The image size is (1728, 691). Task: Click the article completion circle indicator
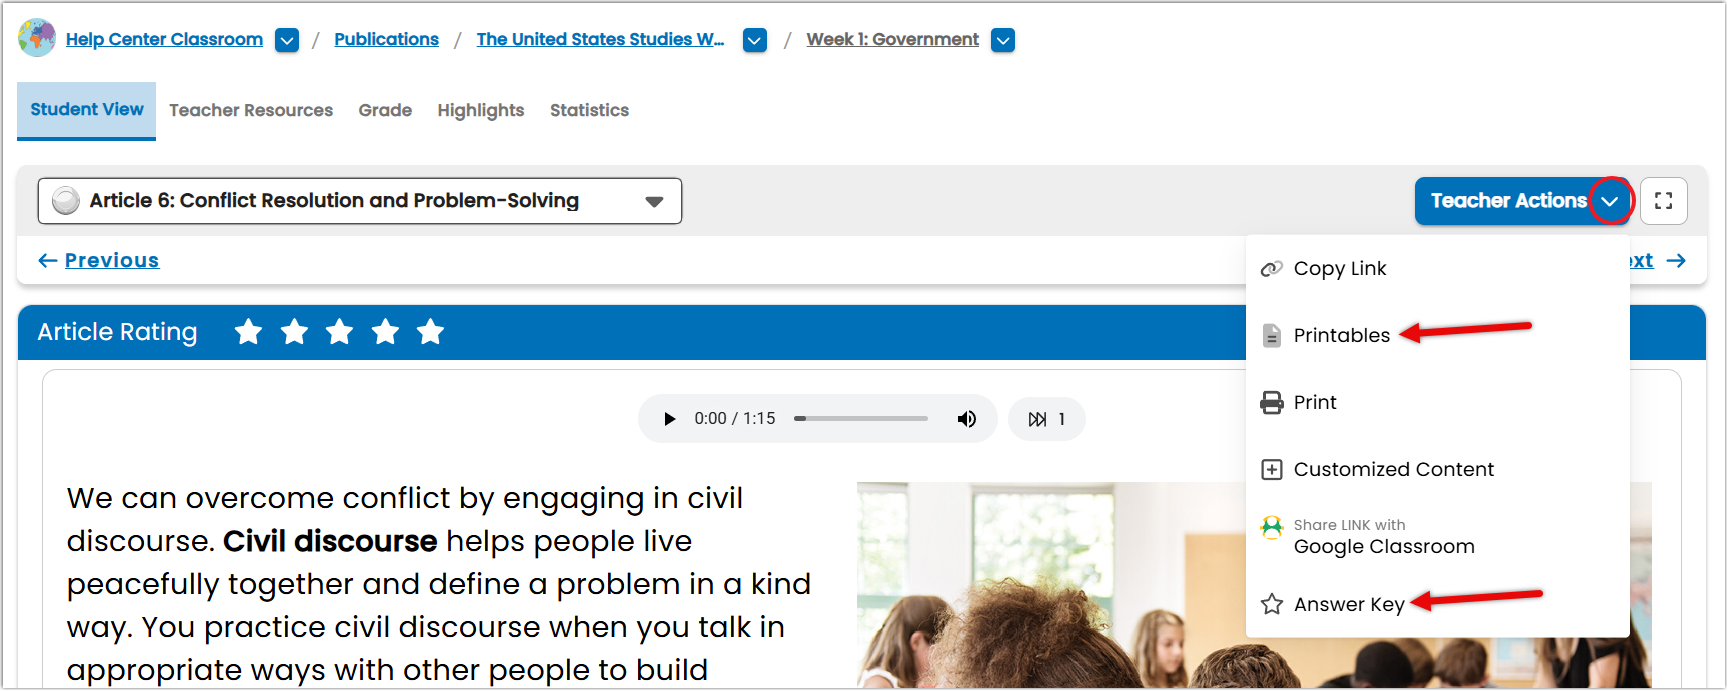(x=66, y=201)
